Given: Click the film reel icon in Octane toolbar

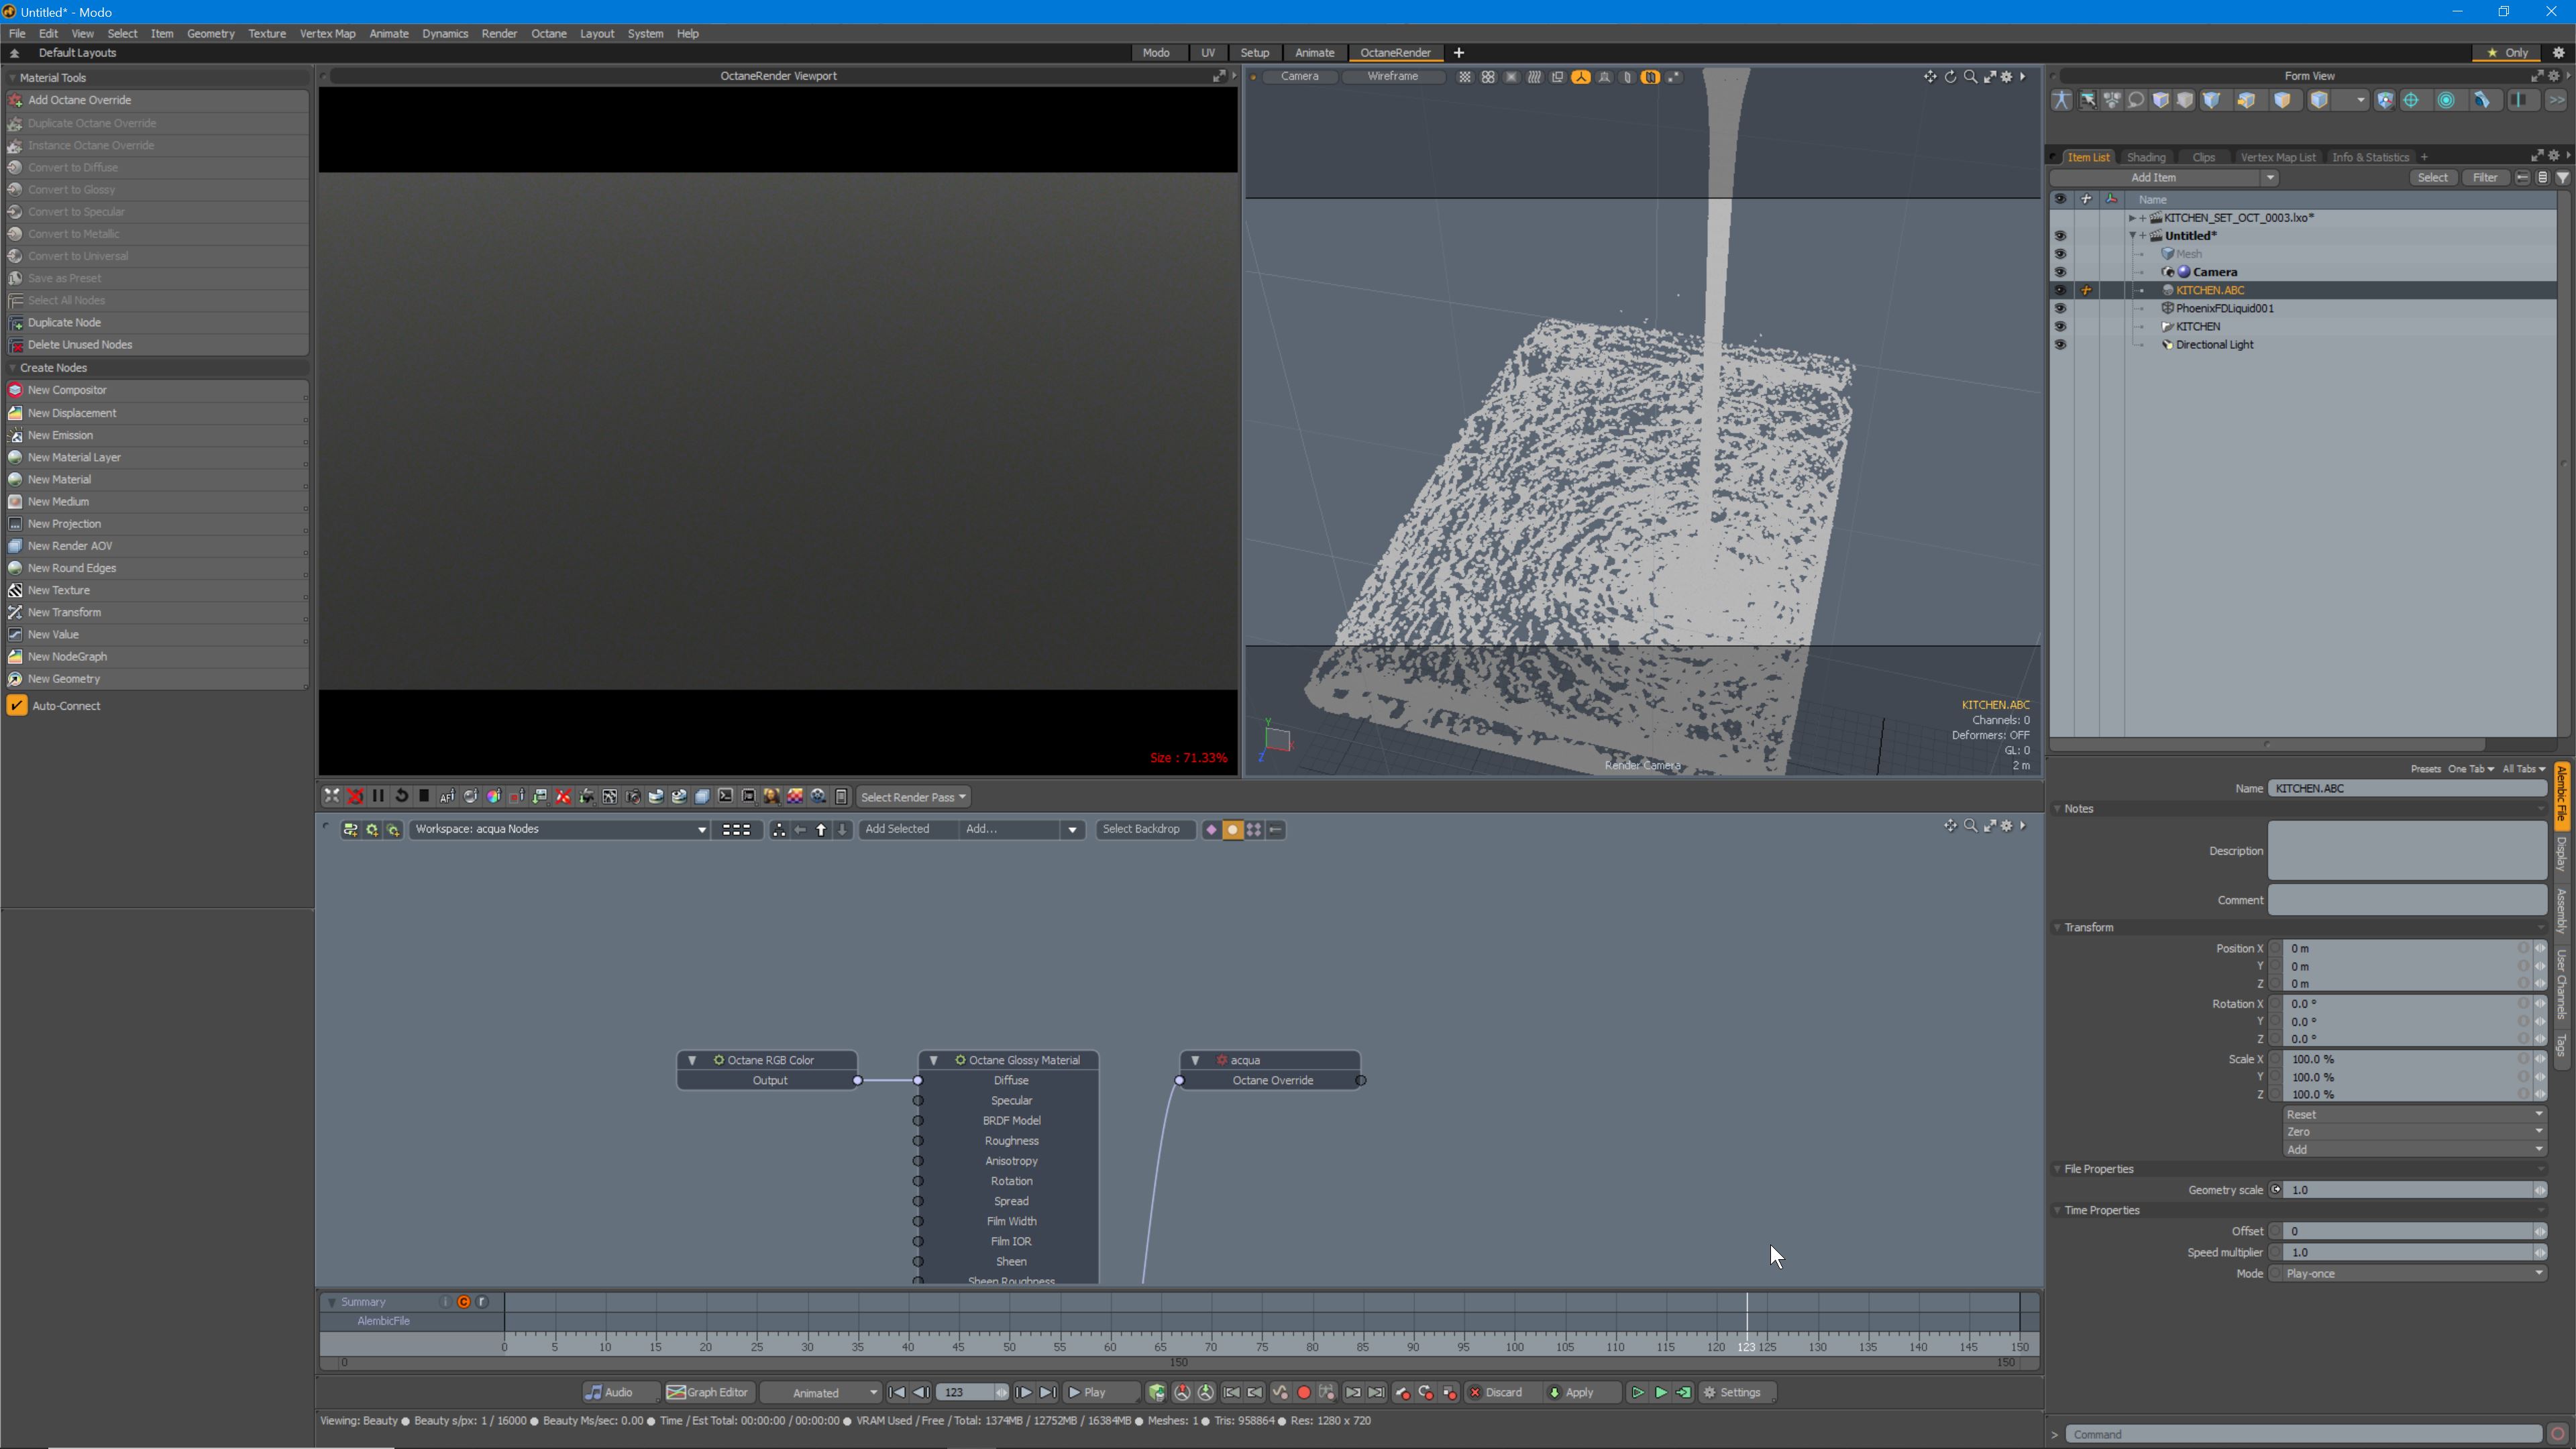Looking at the screenshot, I should point(819,796).
